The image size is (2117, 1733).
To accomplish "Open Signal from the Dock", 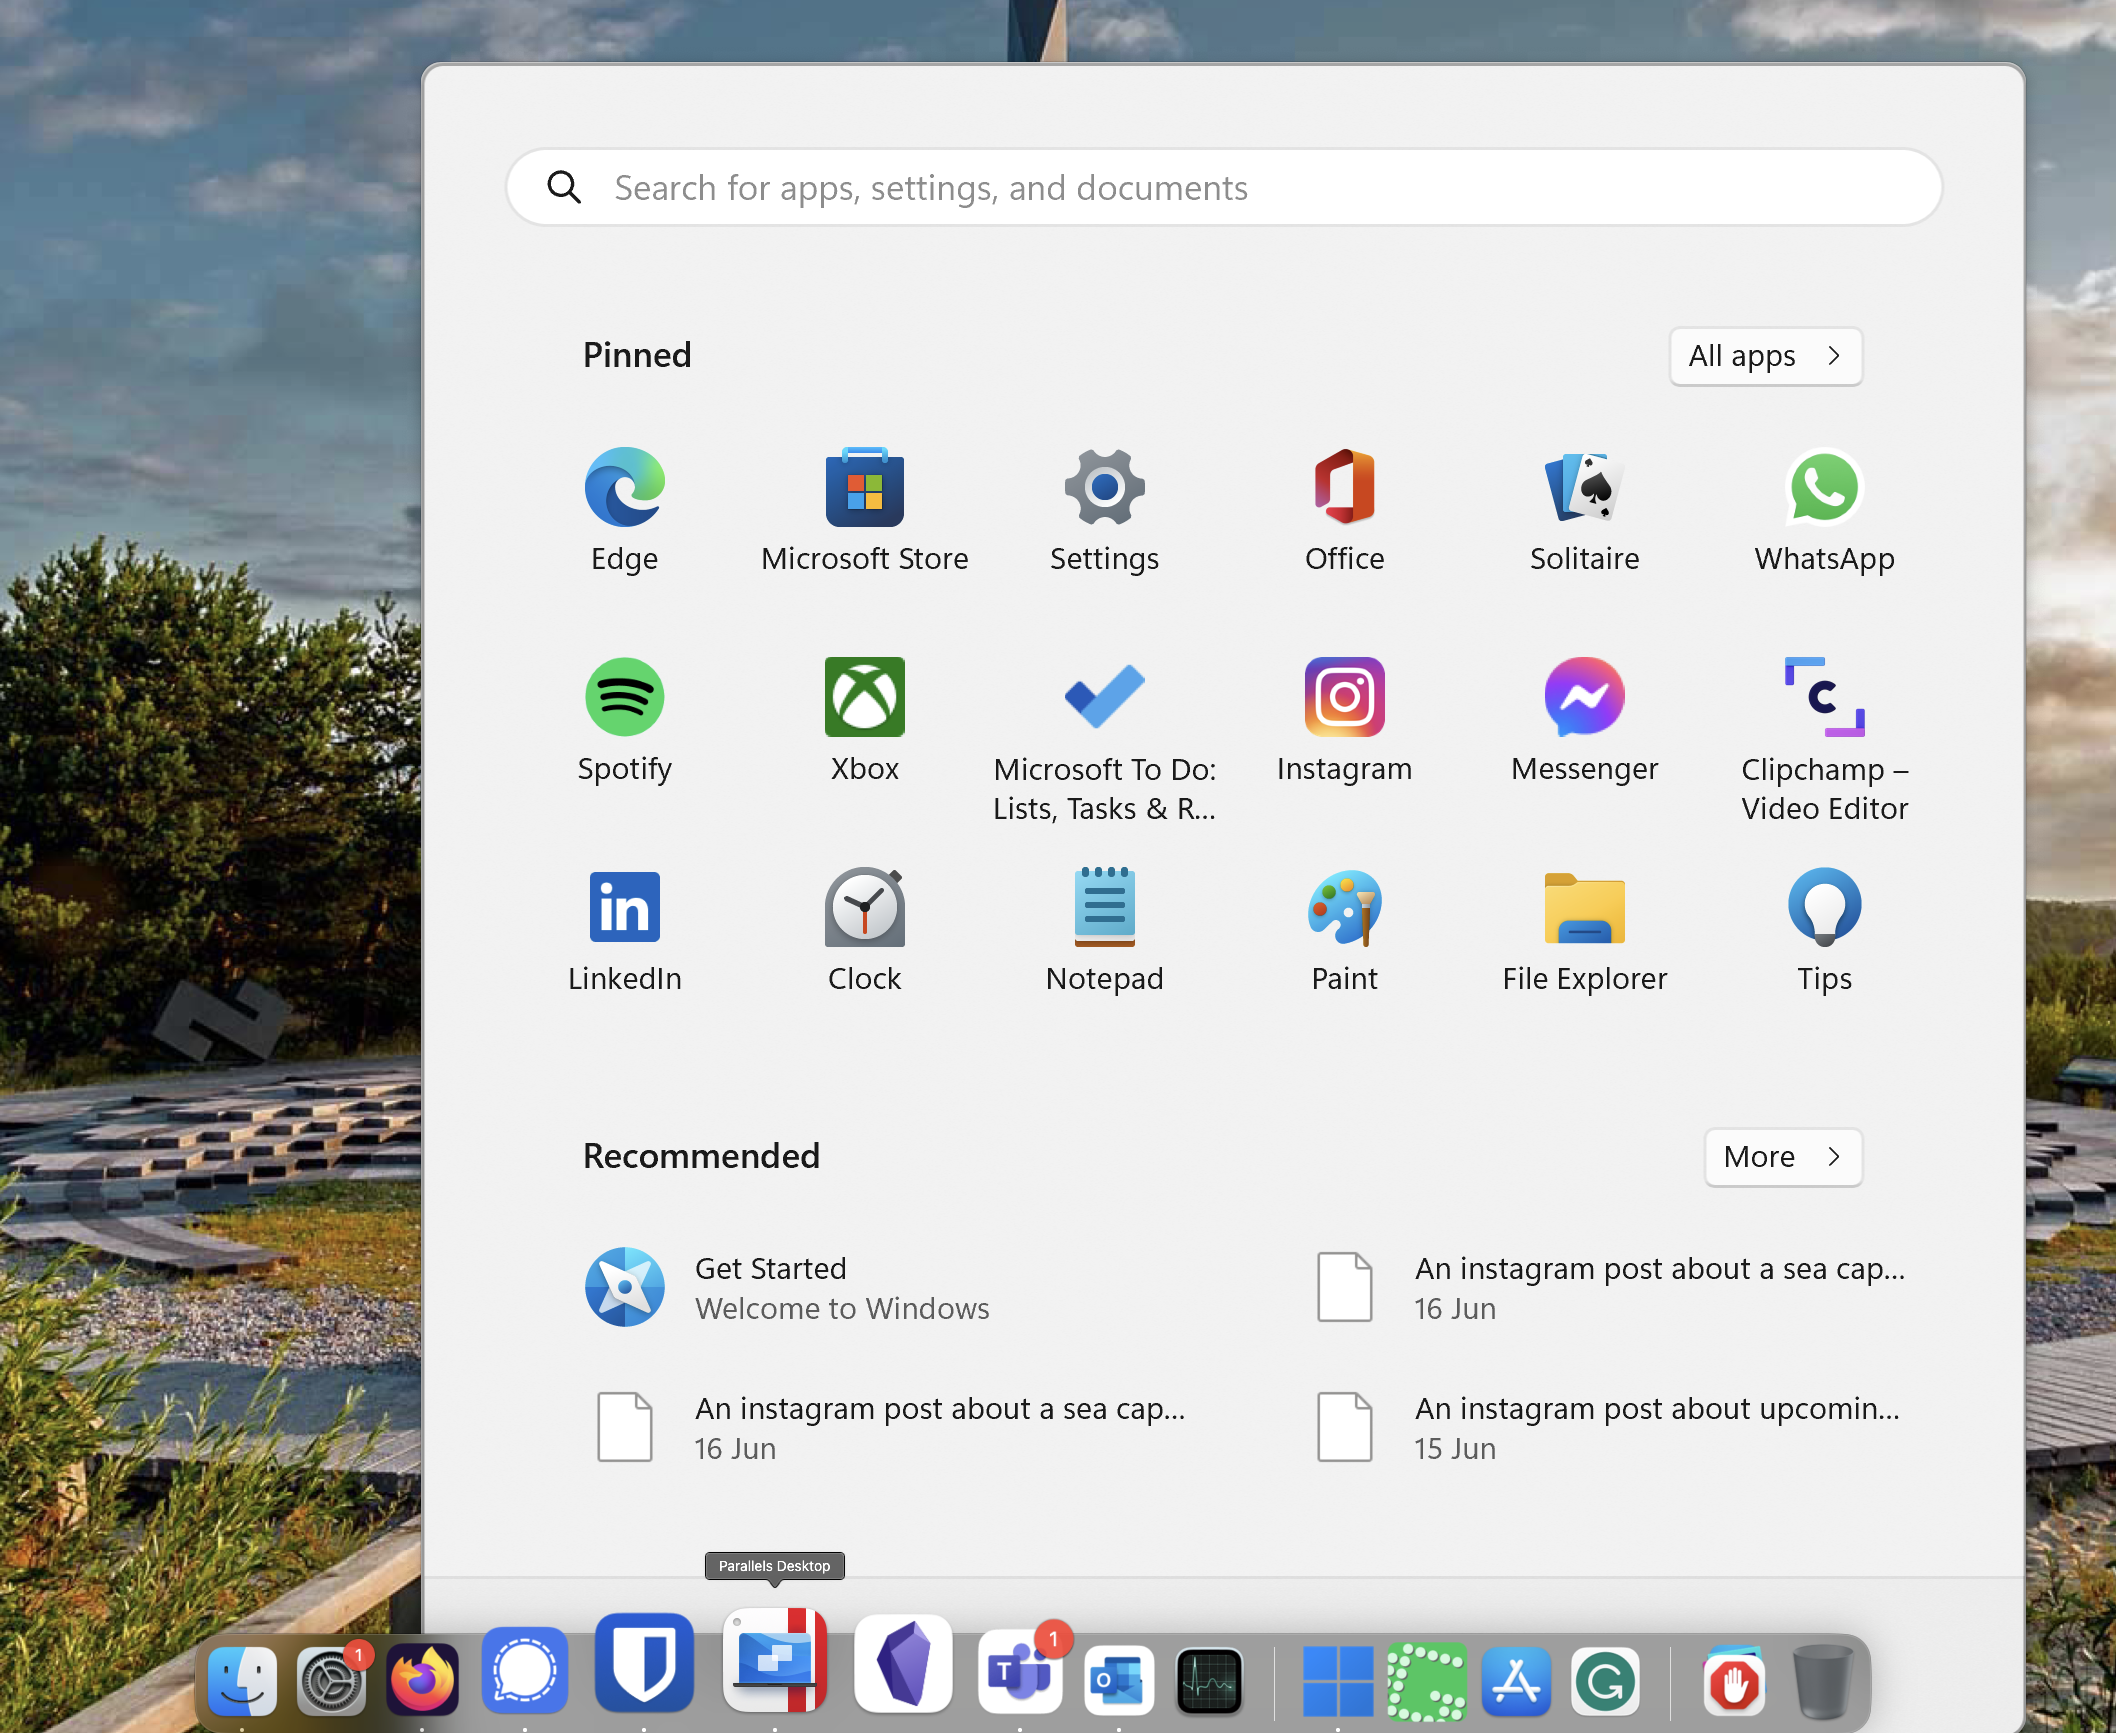I will [x=525, y=1671].
